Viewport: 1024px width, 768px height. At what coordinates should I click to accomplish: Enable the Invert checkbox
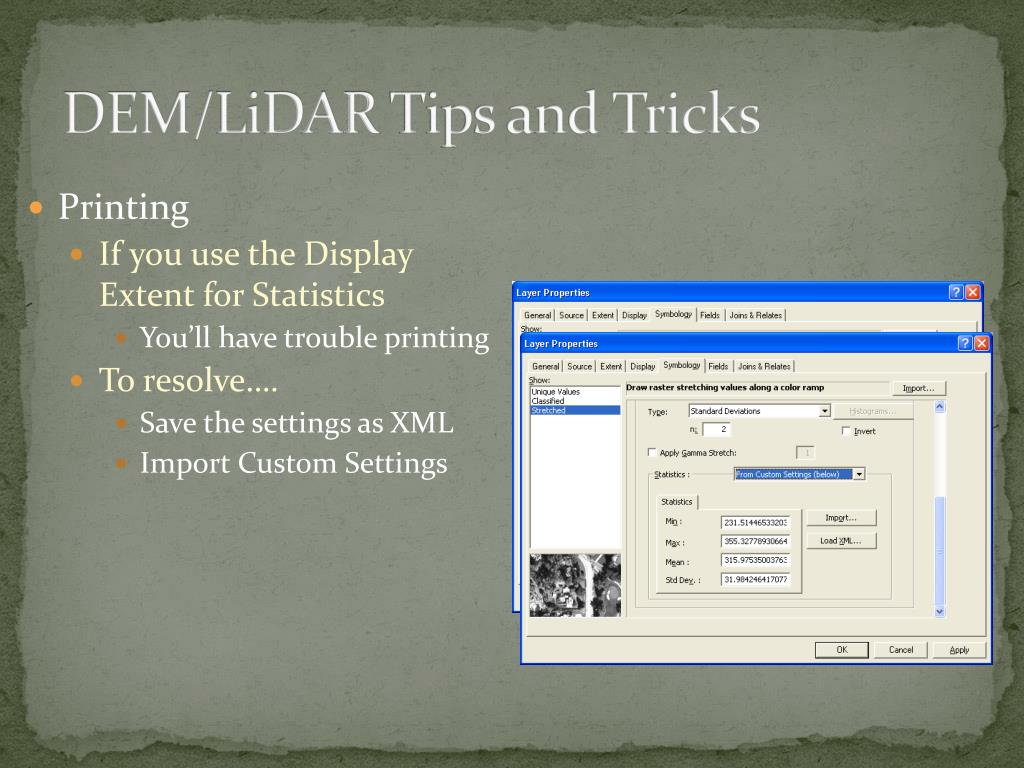pos(846,431)
